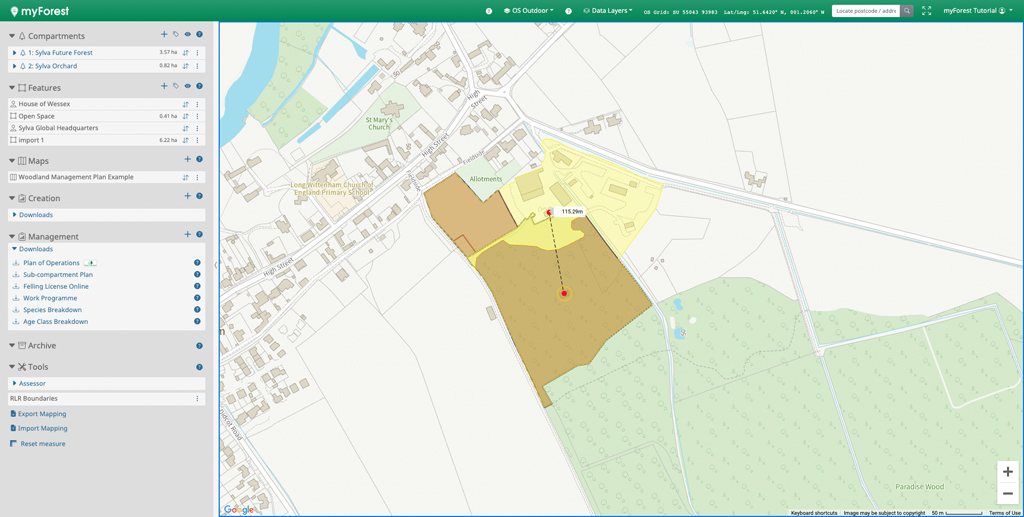Add a new compartment with plus icon
This screenshot has width=1024, height=517.
coord(164,35)
